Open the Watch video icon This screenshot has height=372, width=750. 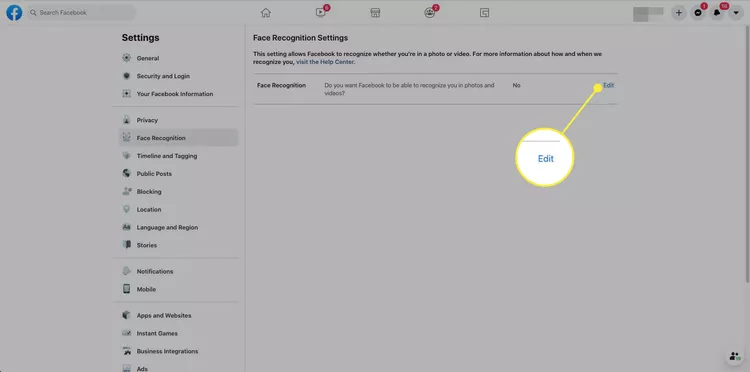(x=320, y=13)
